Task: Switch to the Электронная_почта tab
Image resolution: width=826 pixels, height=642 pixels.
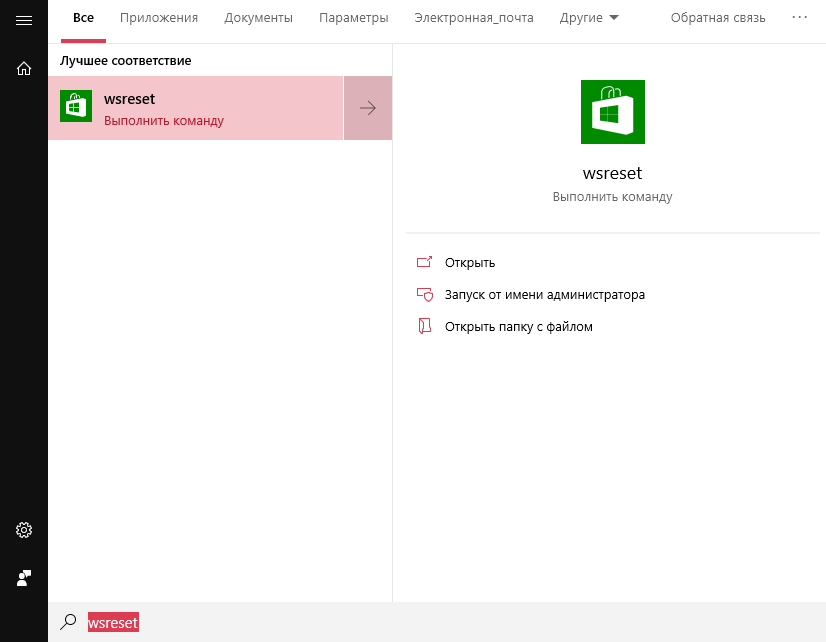Action: [x=474, y=18]
